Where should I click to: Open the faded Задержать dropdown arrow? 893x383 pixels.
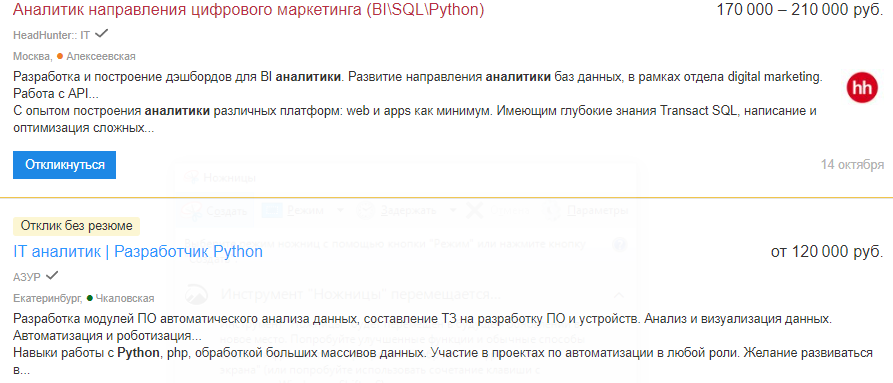pyautogui.click(x=453, y=211)
